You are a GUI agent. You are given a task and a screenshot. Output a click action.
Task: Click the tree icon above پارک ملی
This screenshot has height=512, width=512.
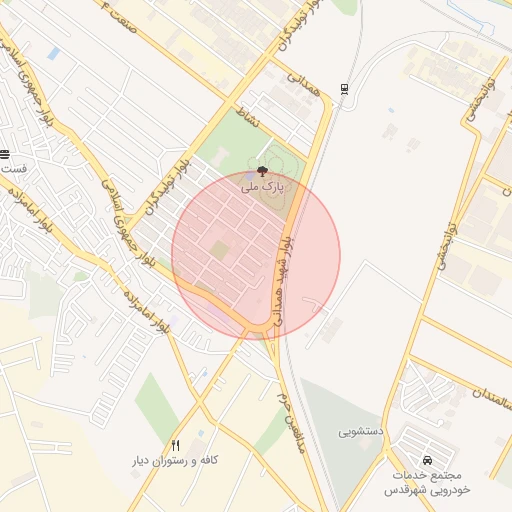coord(263,172)
